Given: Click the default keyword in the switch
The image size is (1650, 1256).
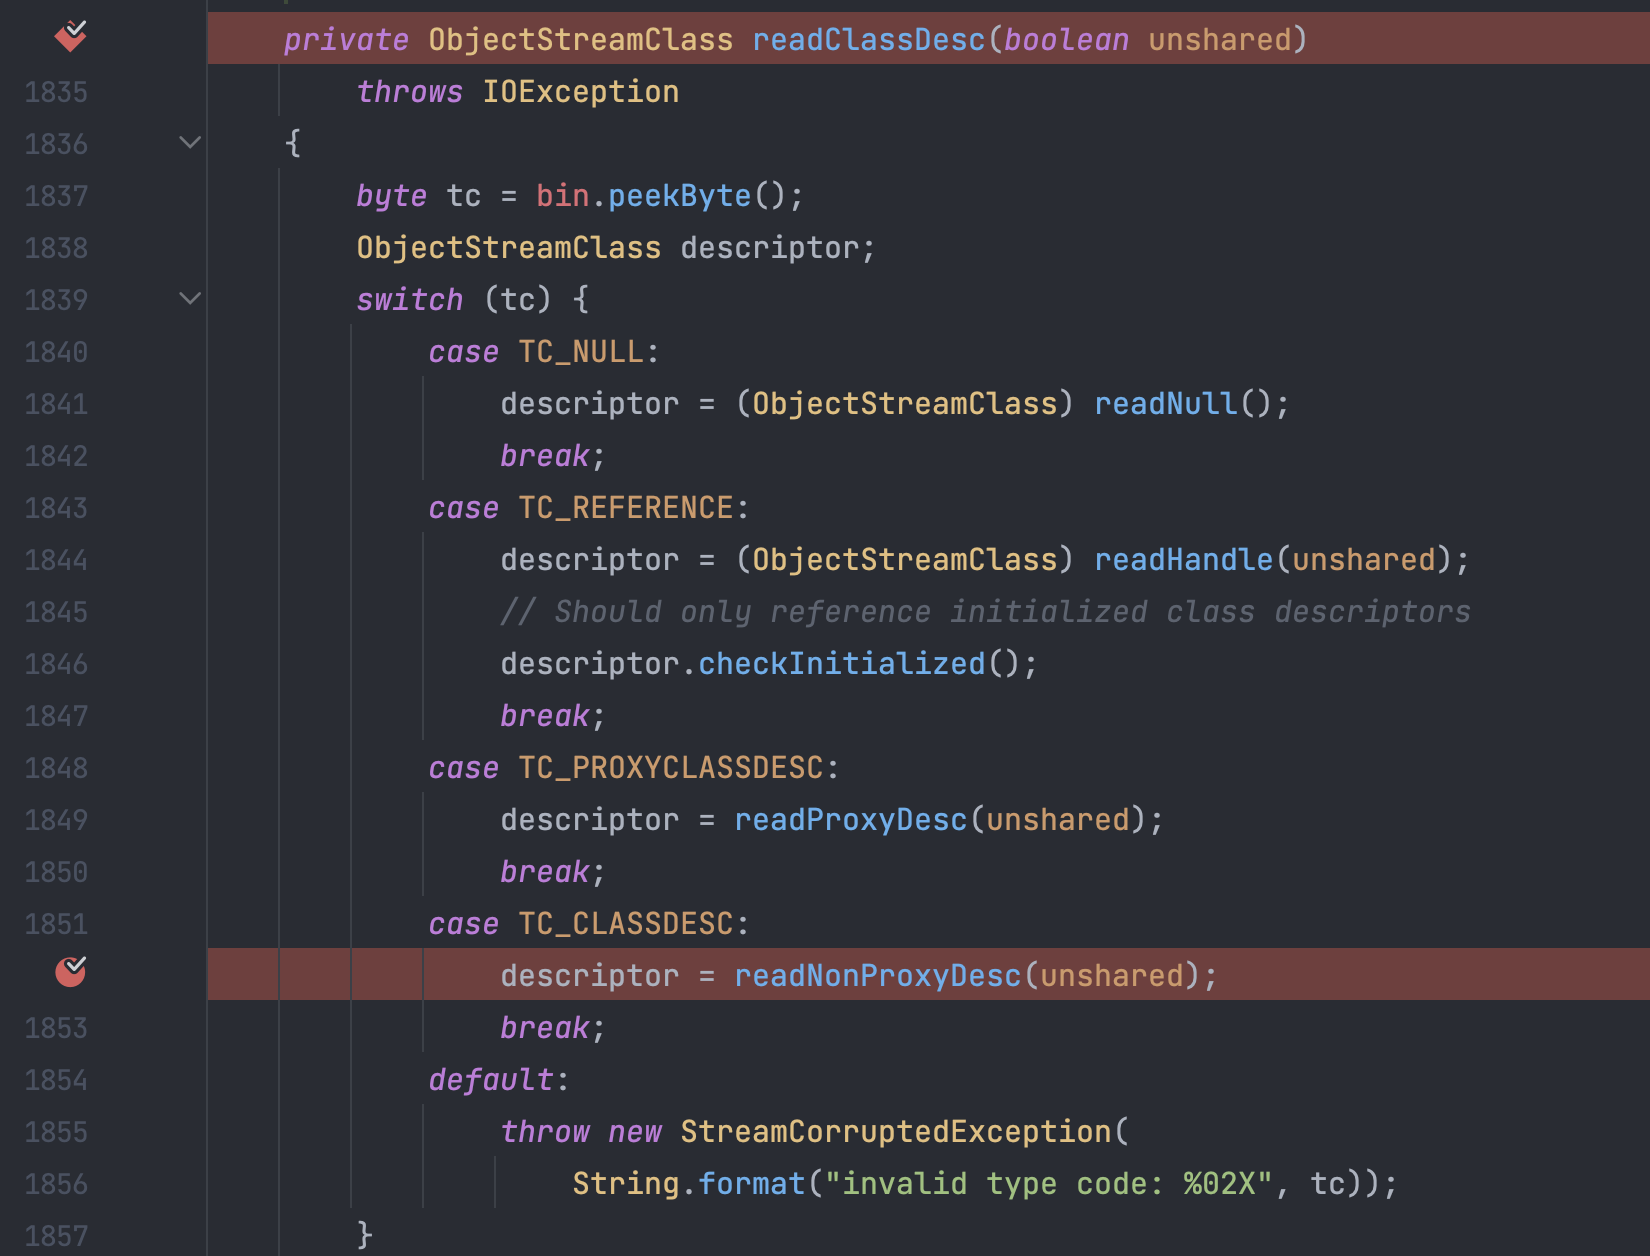Looking at the screenshot, I should [x=490, y=1080].
